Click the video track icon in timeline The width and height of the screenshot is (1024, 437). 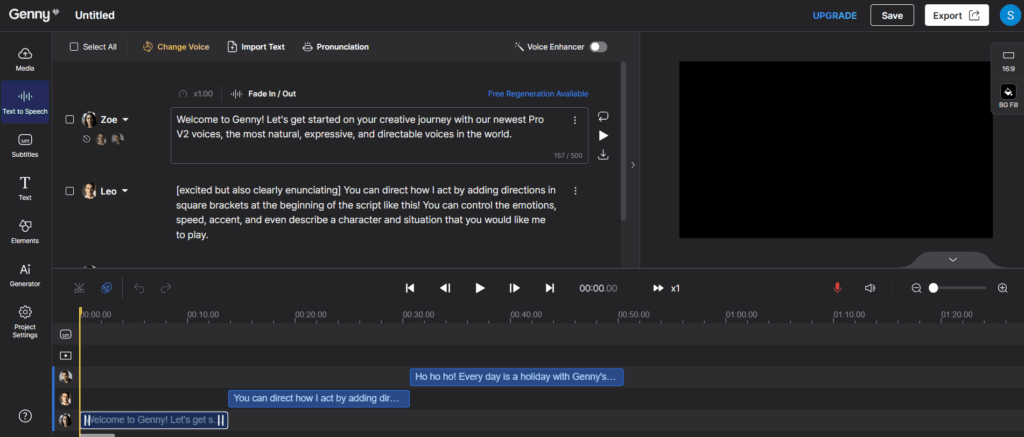pos(65,356)
